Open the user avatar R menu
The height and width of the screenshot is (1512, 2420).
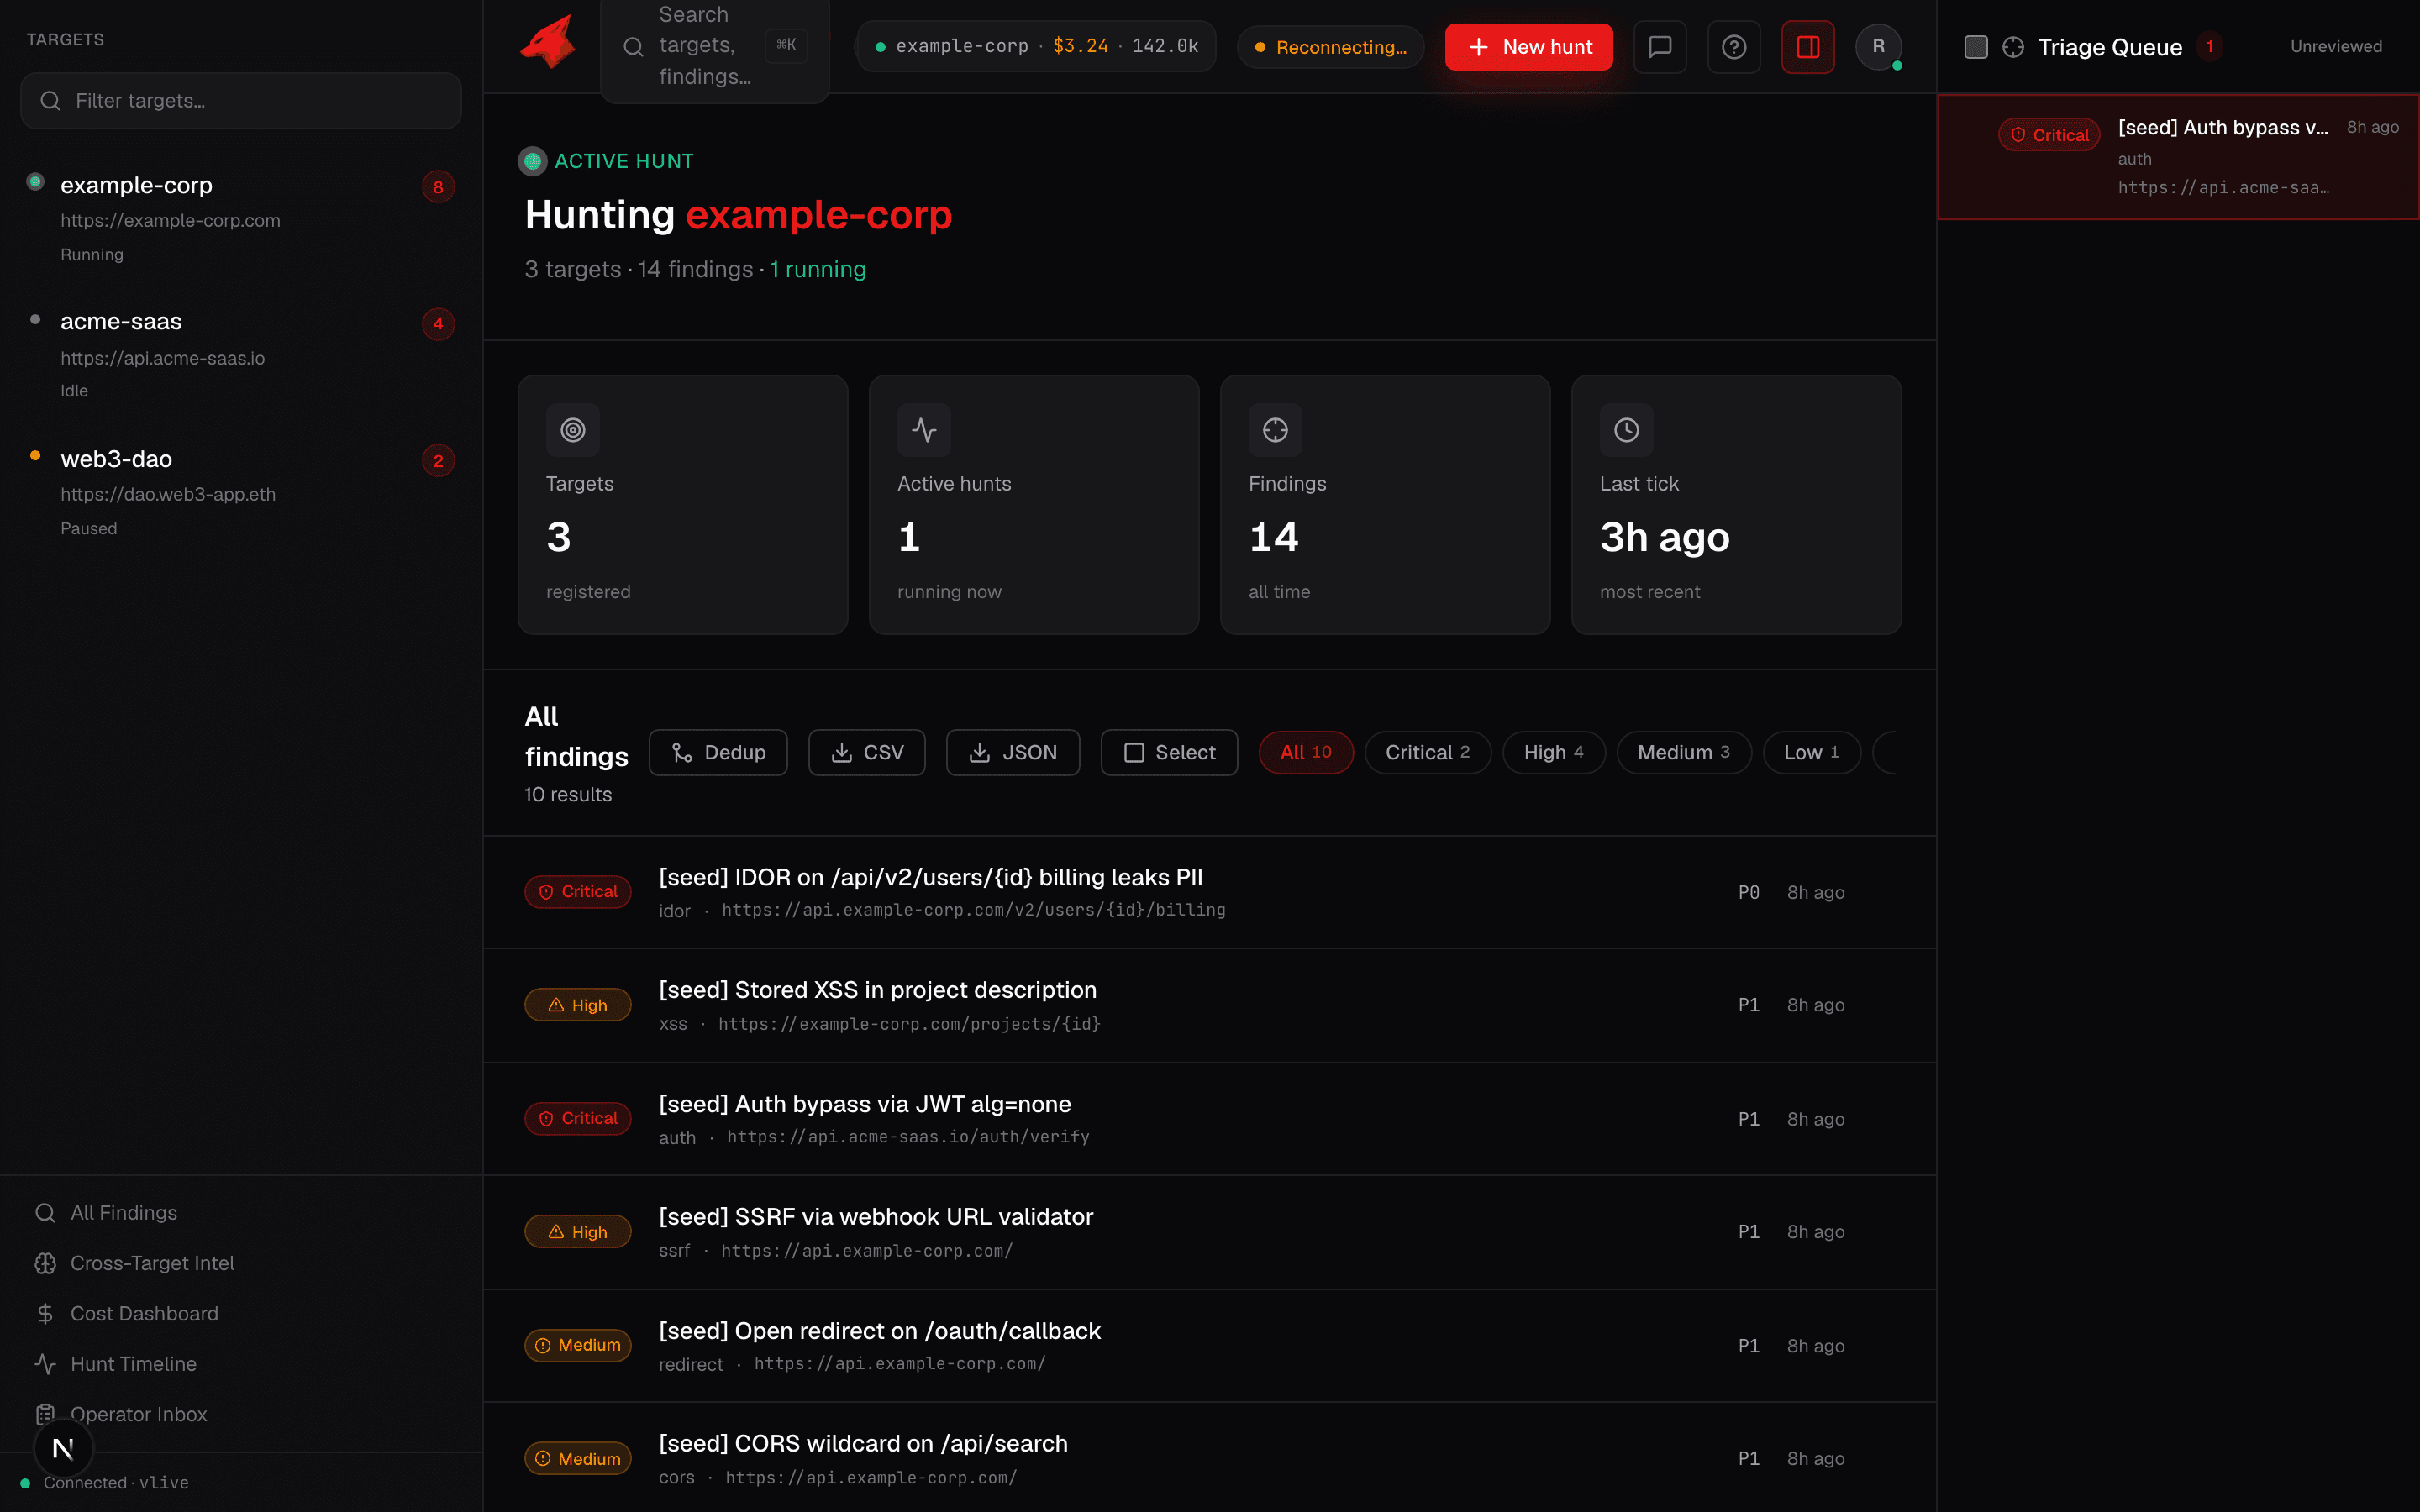[x=1879, y=46]
